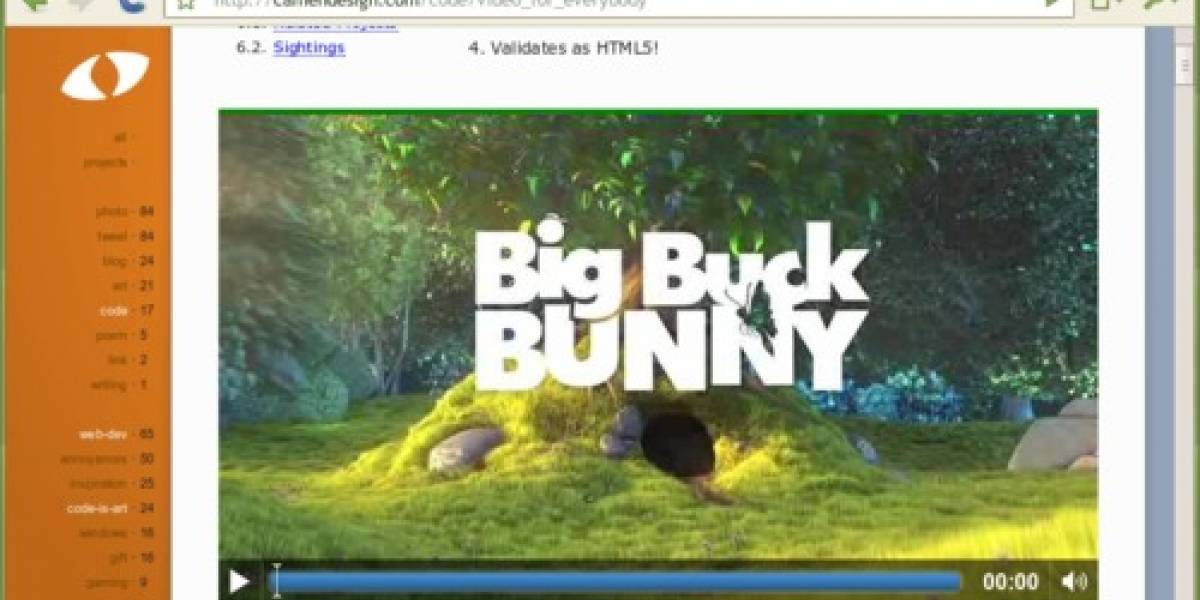The image size is (1200, 600).
Task: Select the 'art' category in the sidebar
Action: 120,286
